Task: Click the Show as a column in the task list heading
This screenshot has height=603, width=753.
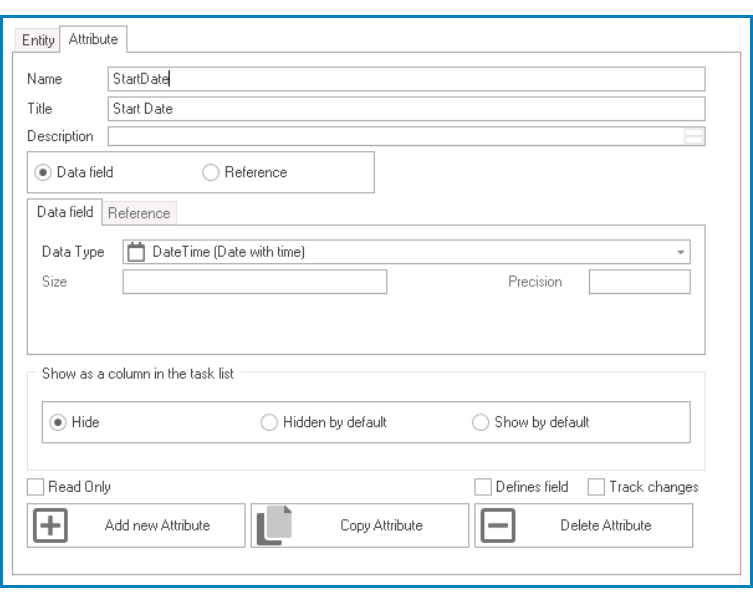Action: (x=137, y=373)
